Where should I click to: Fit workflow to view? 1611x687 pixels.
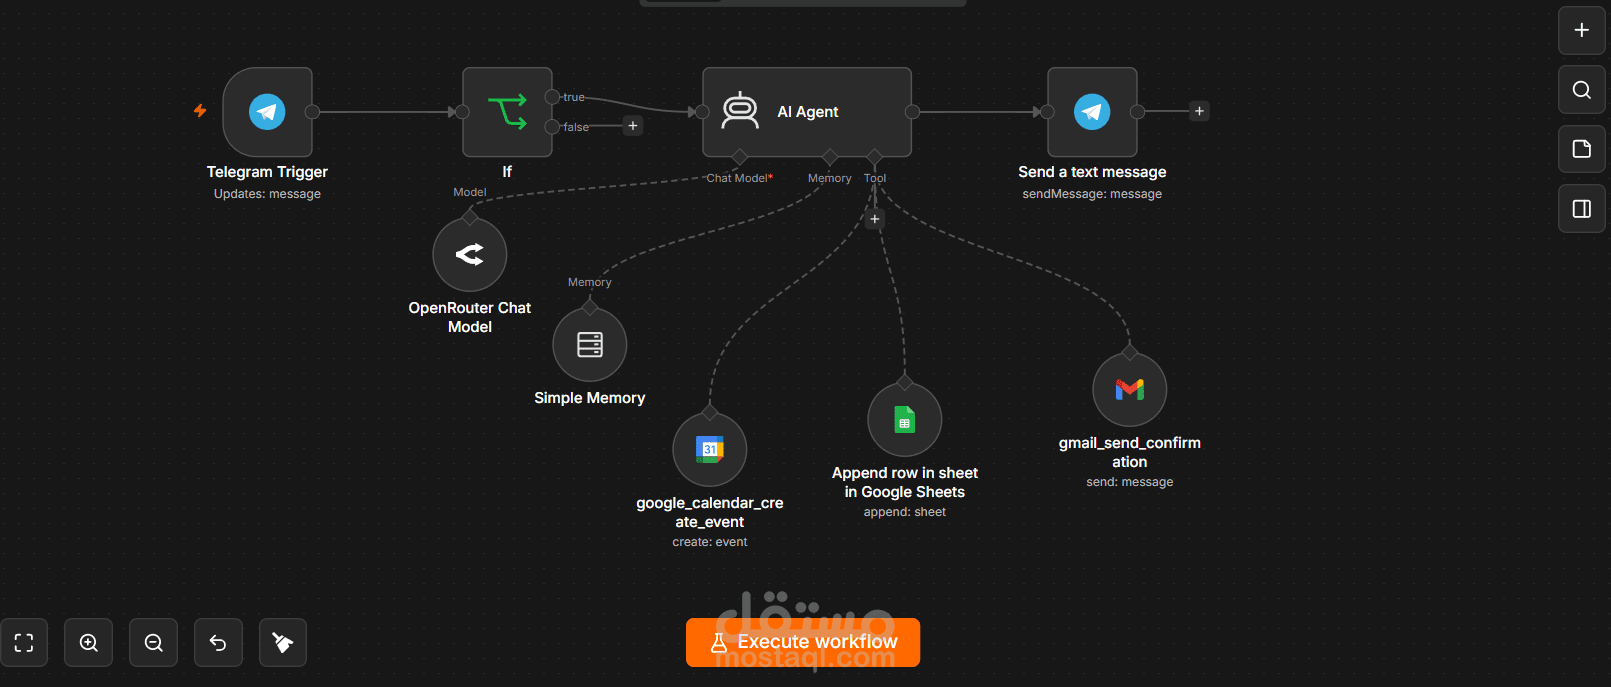24,643
